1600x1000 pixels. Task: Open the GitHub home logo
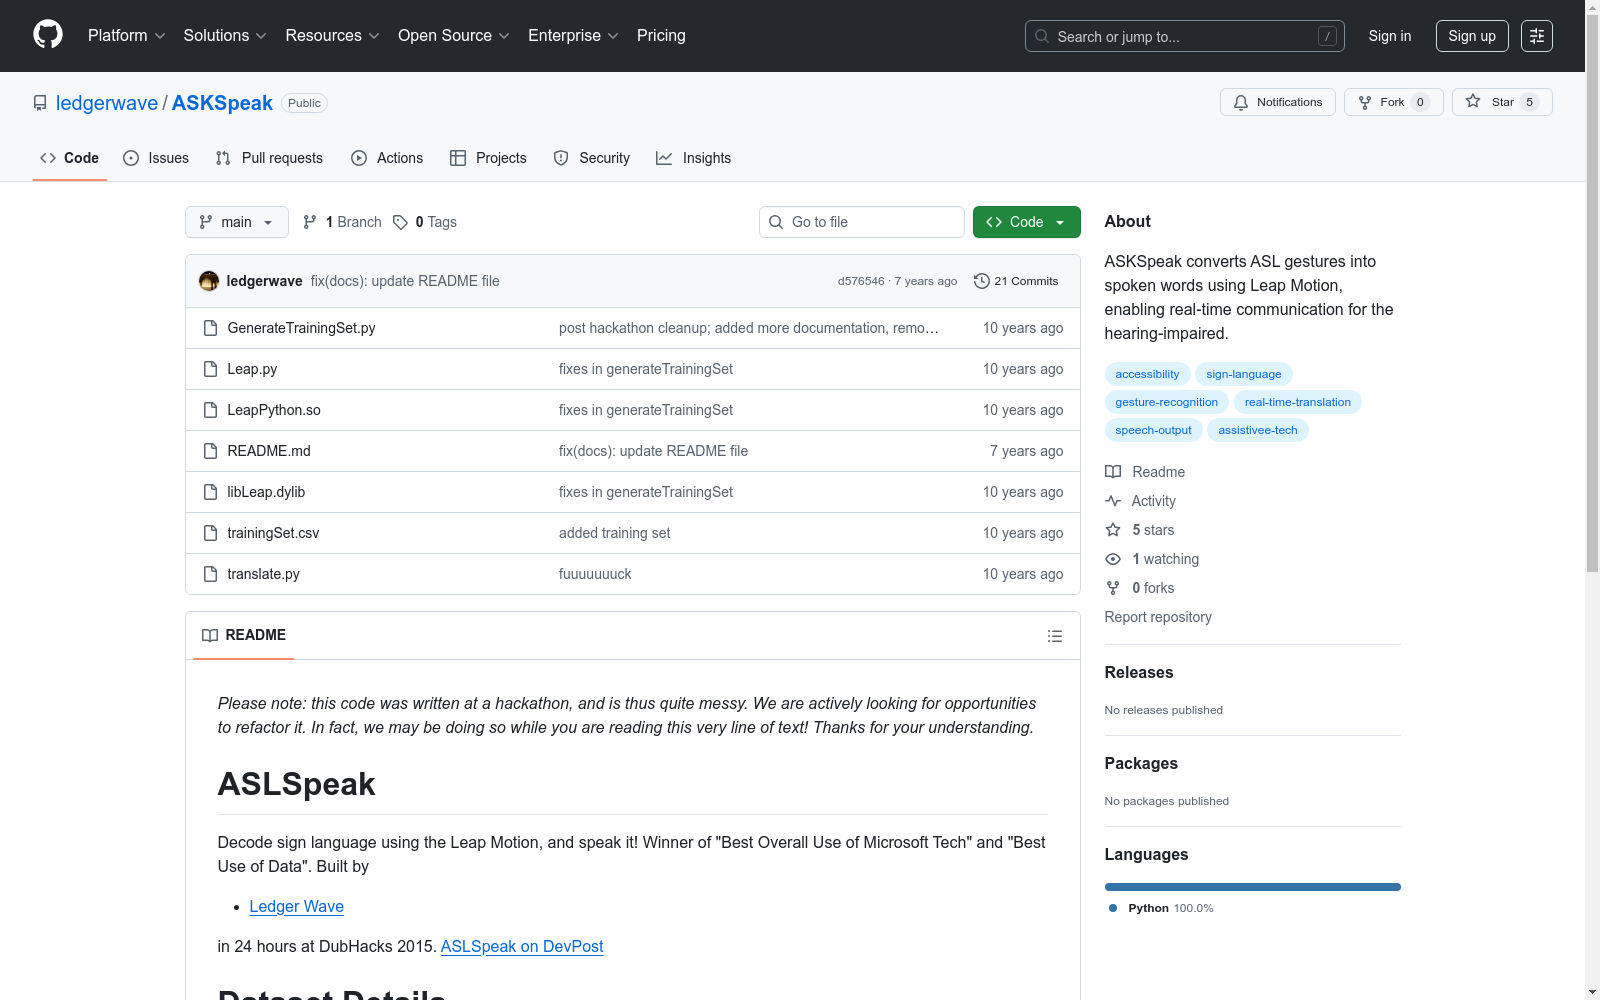coord(48,35)
